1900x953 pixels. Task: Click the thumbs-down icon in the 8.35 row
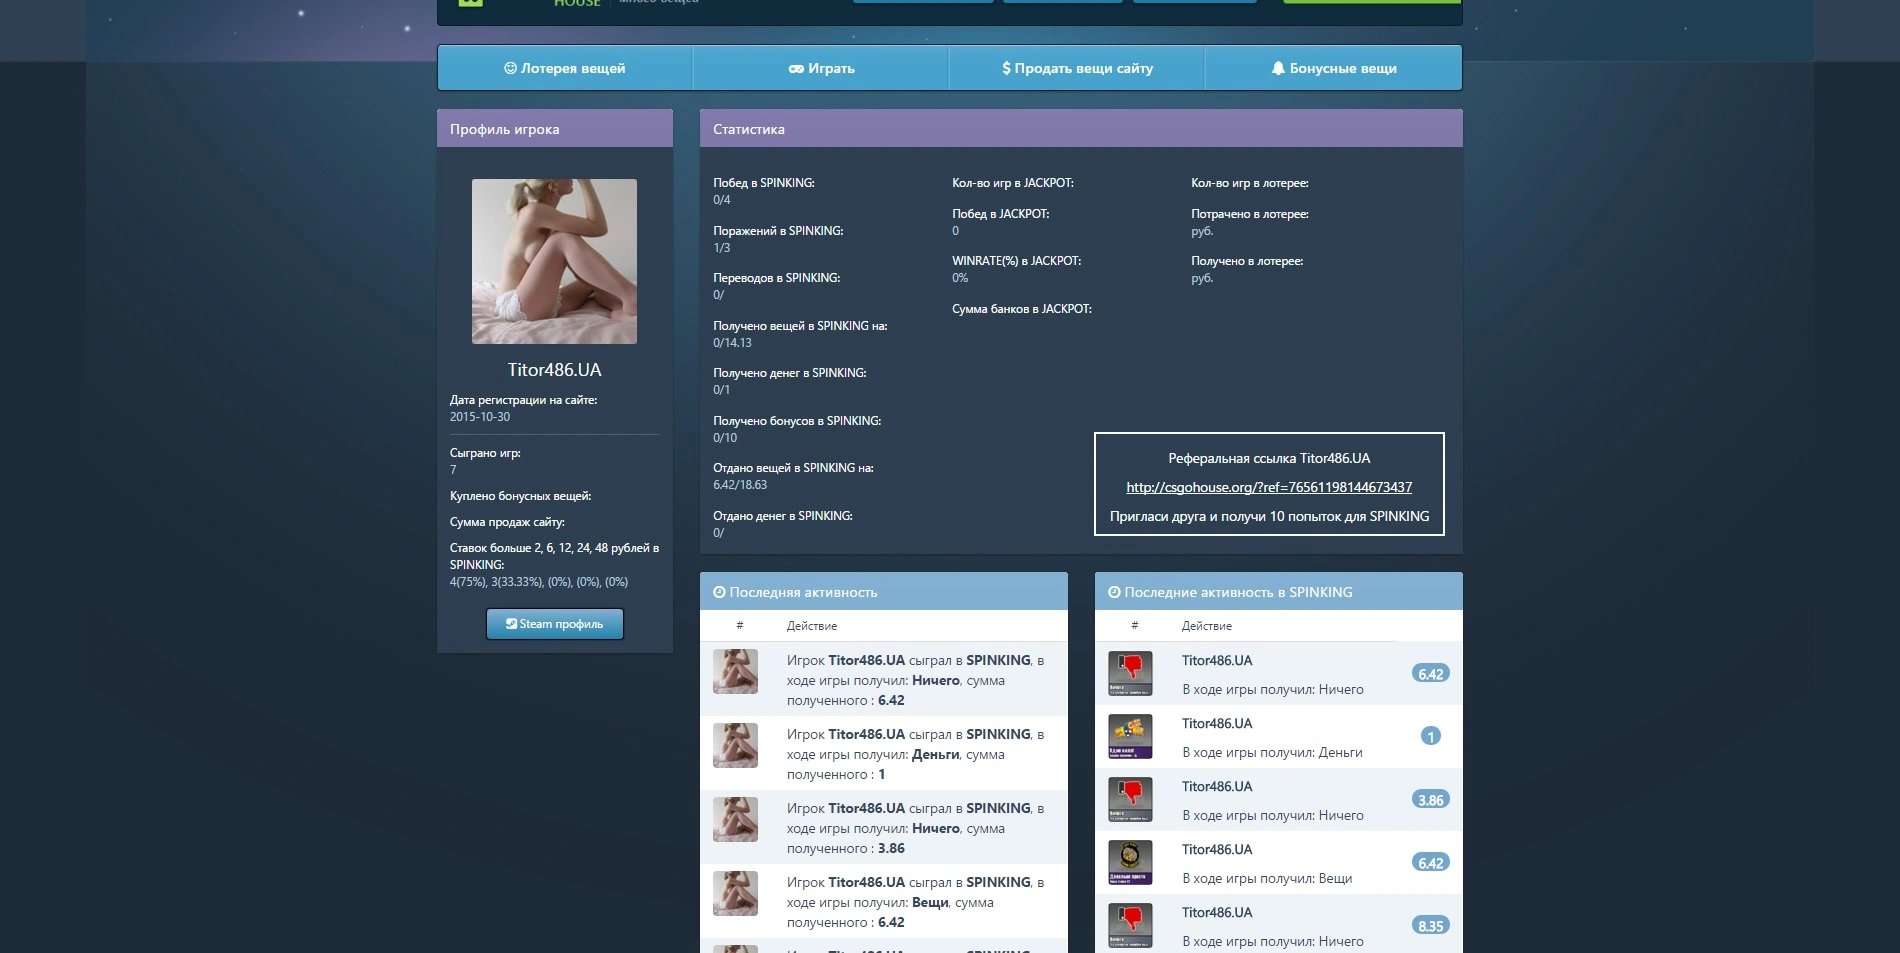click(1130, 925)
